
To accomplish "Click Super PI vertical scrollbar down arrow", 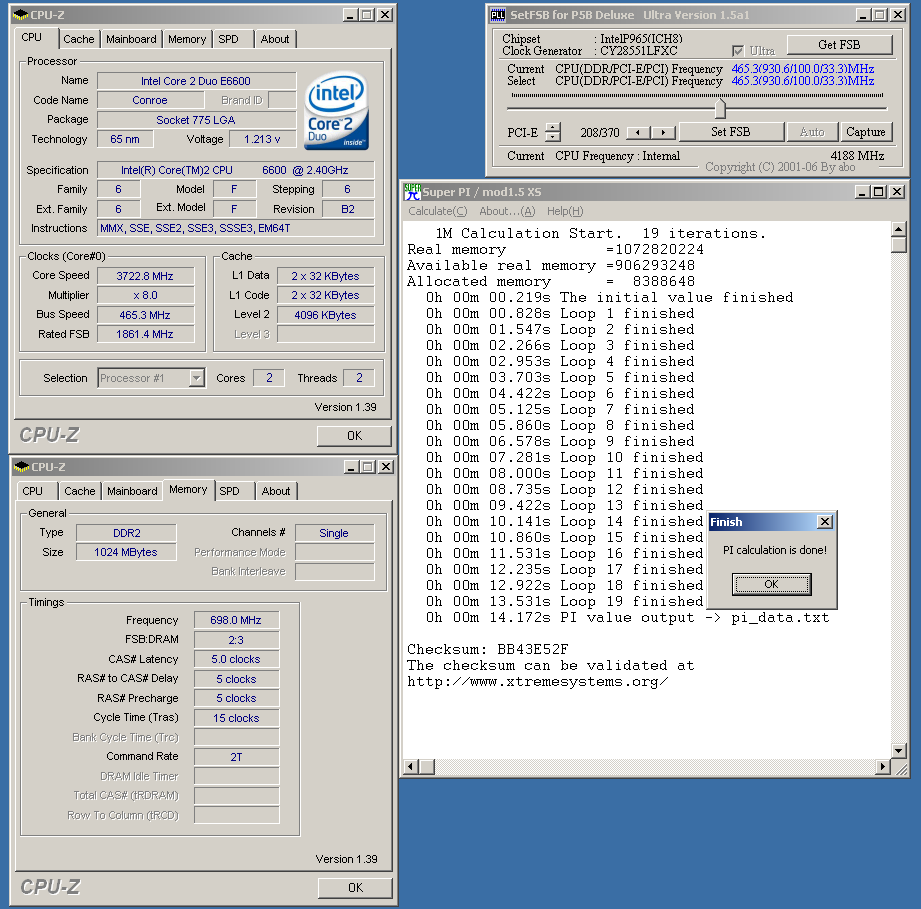I will (899, 750).
